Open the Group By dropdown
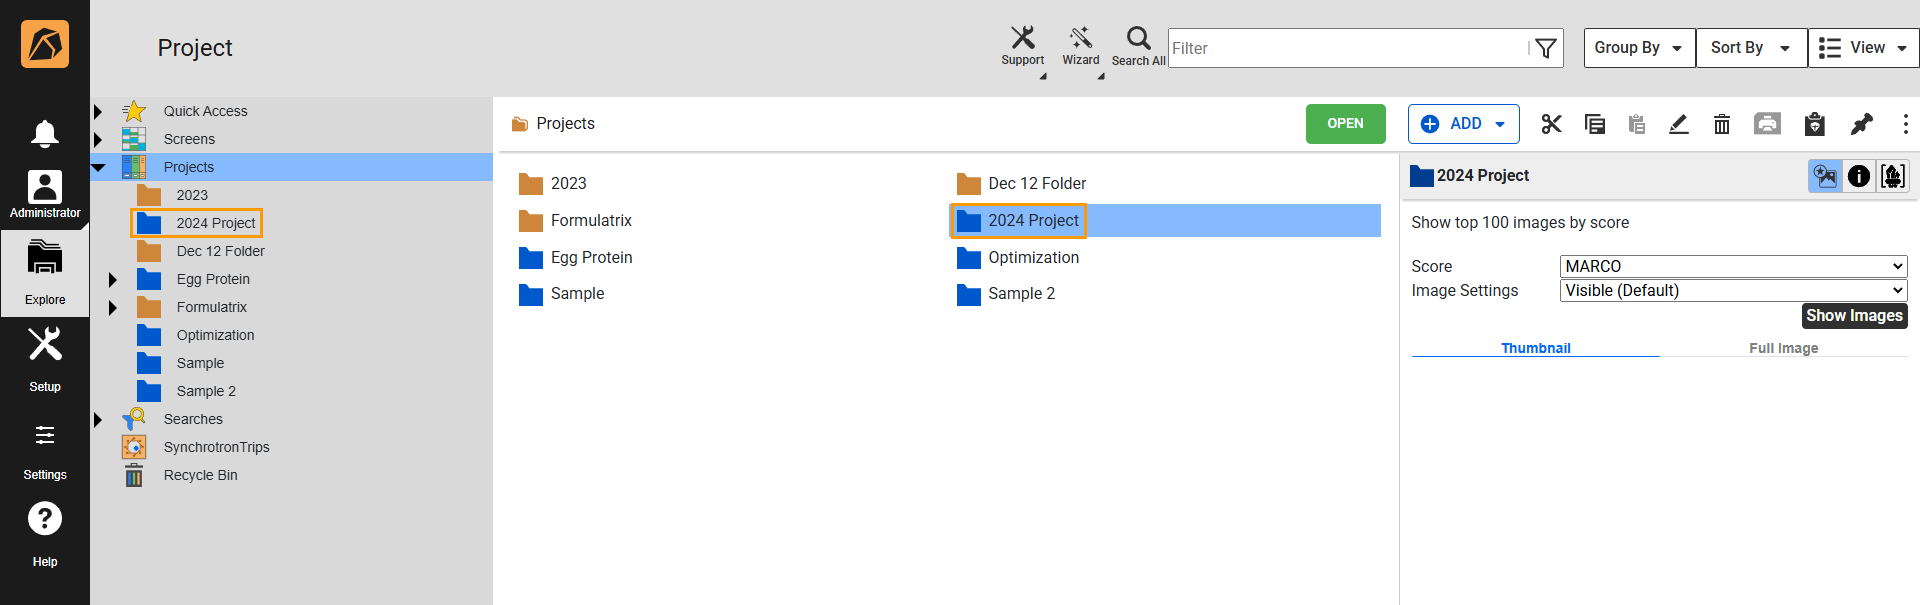 point(1639,48)
